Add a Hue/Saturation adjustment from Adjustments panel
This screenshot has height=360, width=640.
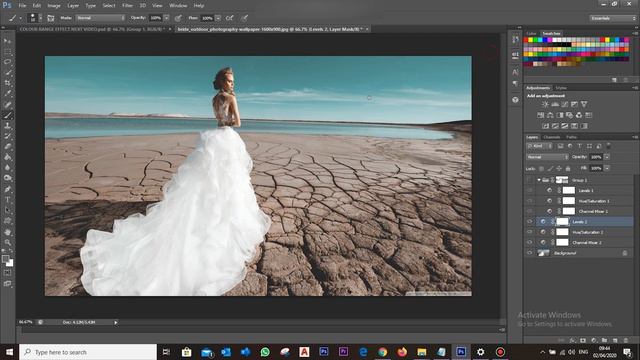pyautogui.click(x=540, y=115)
